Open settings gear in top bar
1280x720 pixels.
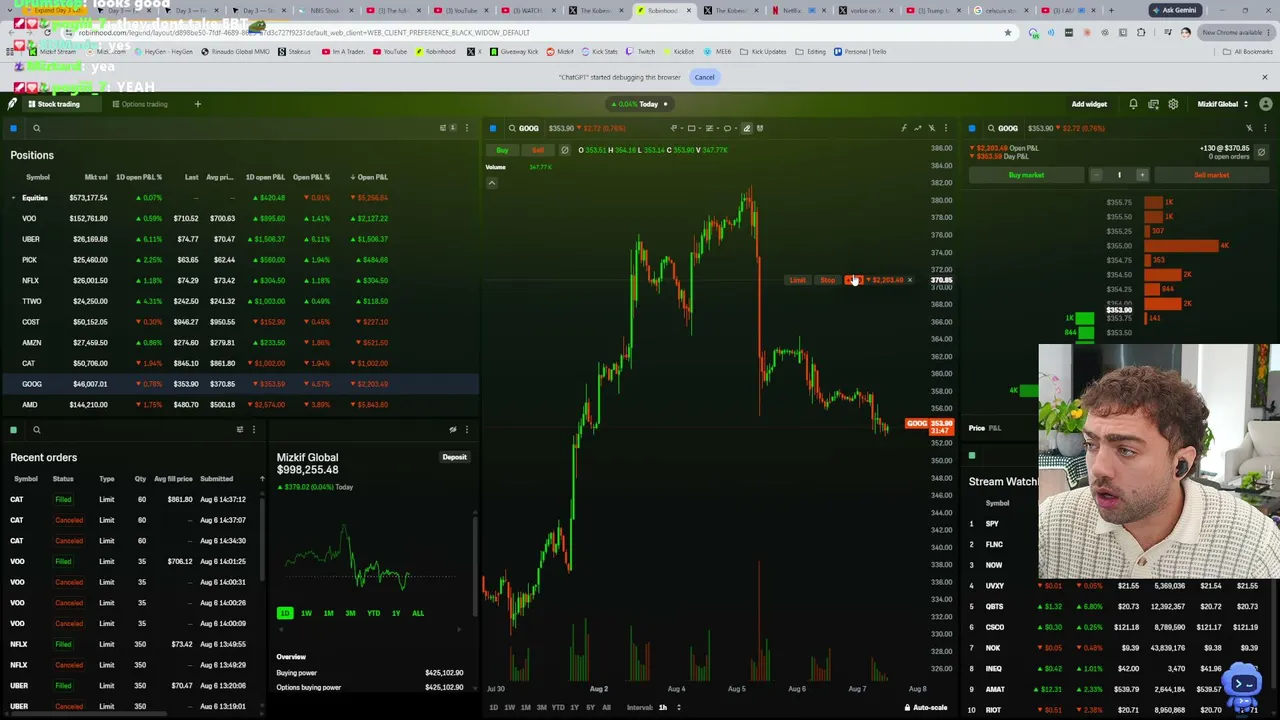pos(1173,104)
